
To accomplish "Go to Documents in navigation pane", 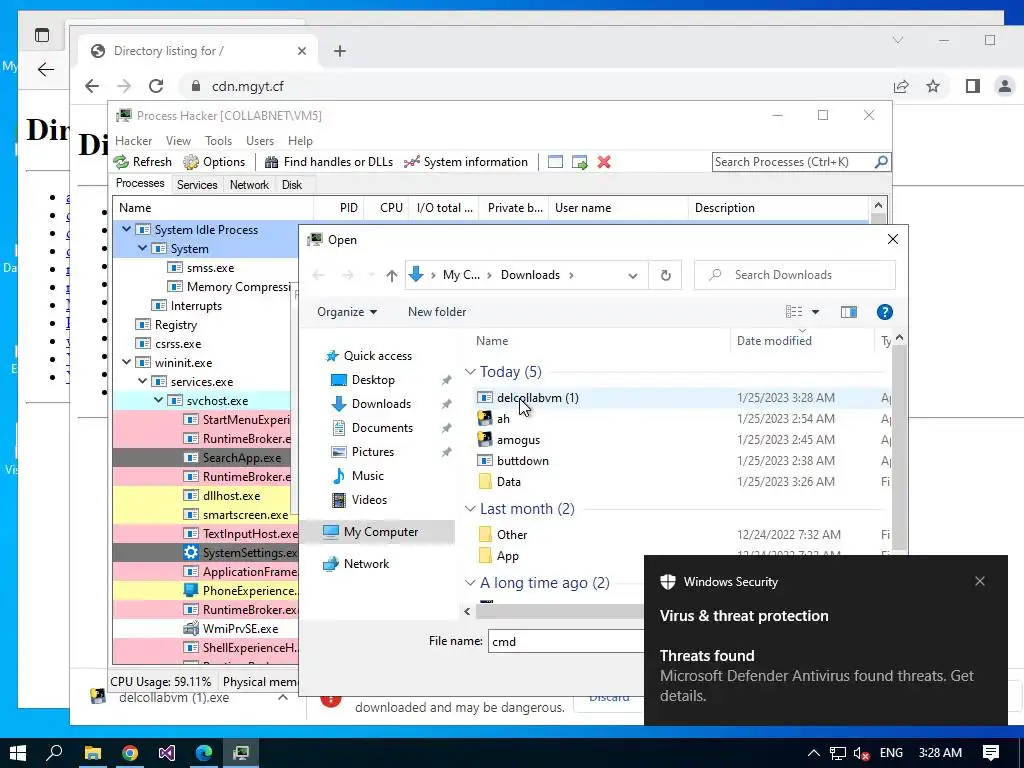I will [382, 428].
